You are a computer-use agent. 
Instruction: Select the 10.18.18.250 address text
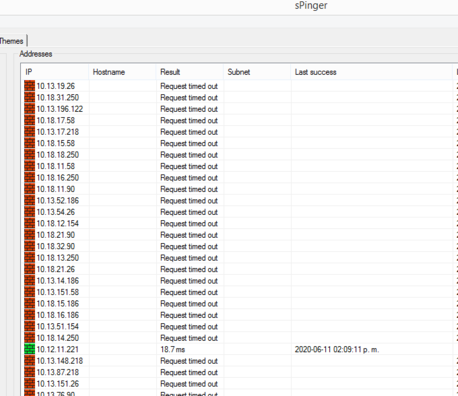pos(58,155)
